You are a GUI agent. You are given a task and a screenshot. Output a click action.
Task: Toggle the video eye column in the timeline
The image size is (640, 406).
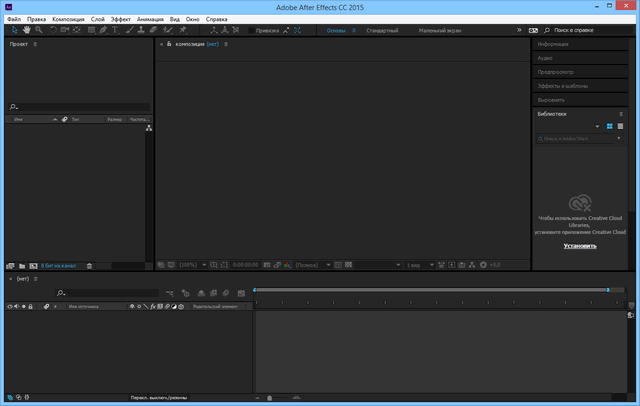pos(10,306)
